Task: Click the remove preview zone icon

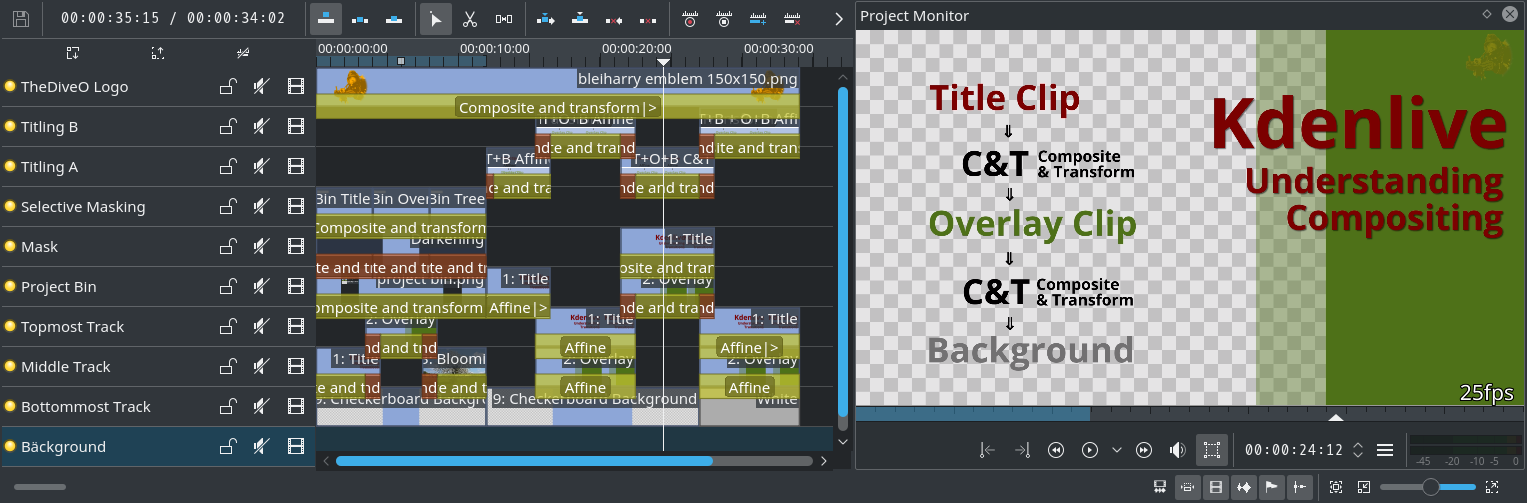Action: click(792, 18)
